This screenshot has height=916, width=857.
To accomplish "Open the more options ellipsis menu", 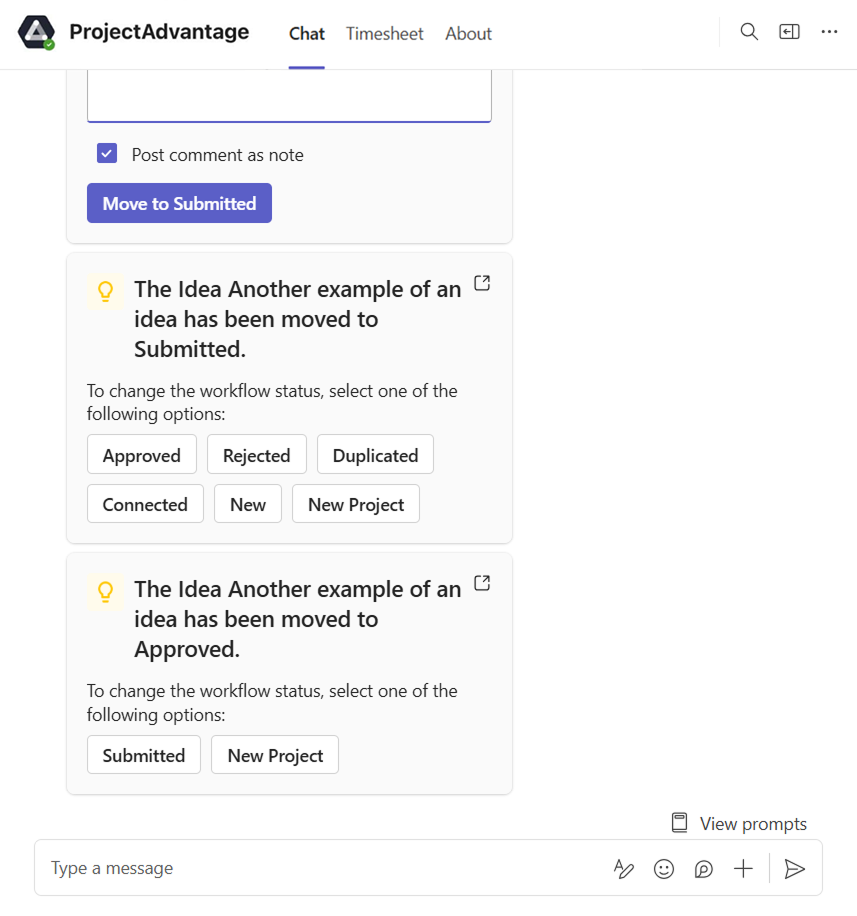I will pyautogui.click(x=829, y=32).
